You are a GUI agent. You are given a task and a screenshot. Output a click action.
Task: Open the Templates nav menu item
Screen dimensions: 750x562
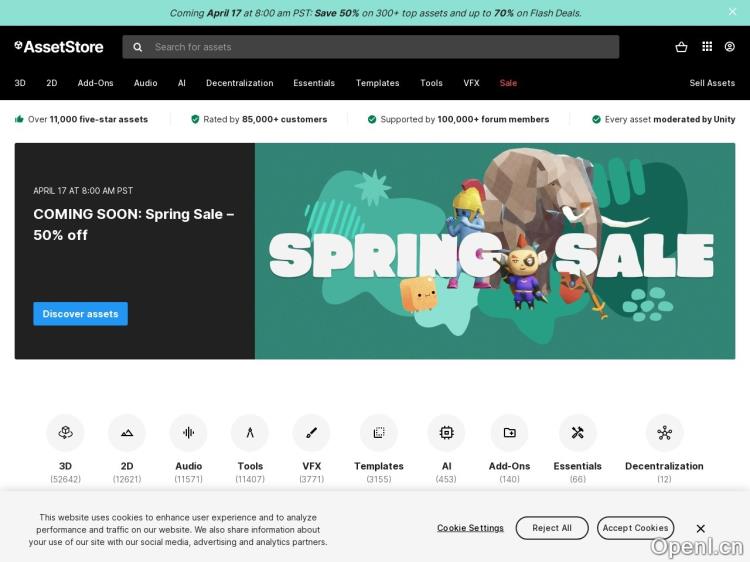click(377, 83)
